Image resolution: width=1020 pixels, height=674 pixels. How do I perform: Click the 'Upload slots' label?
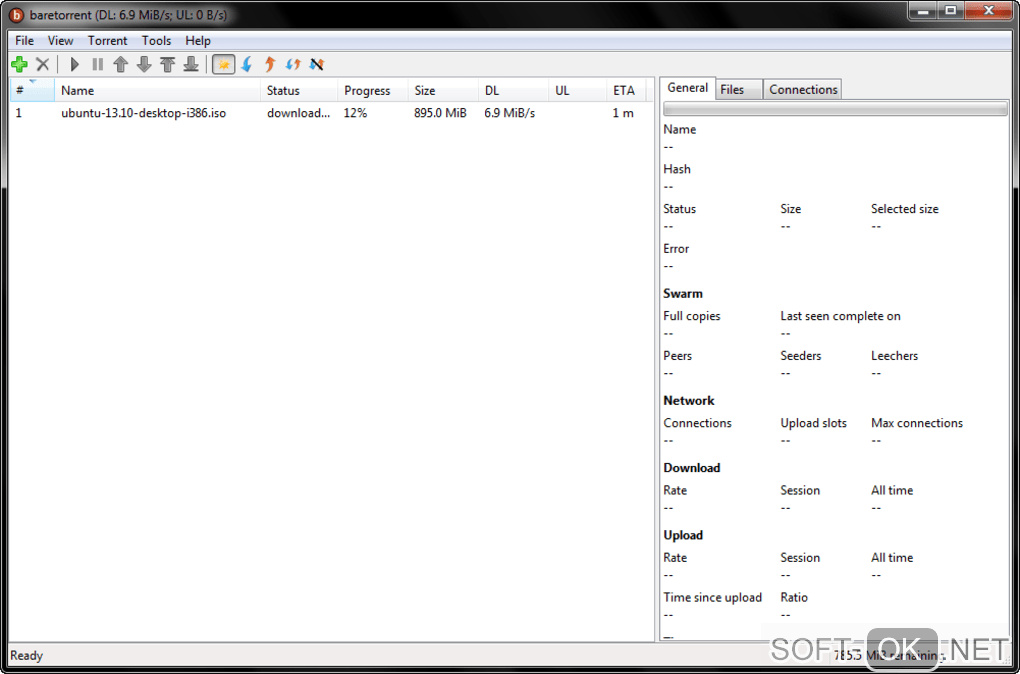[x=814, y=423]
